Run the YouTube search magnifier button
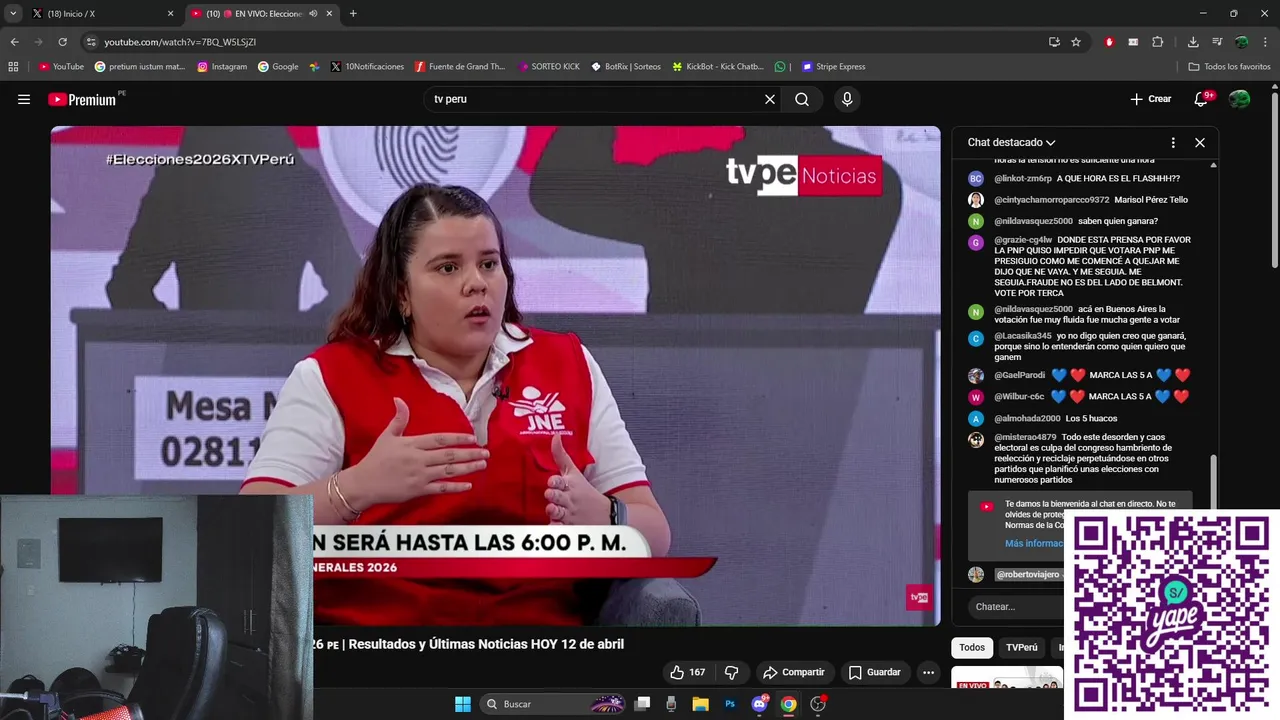1280x720 pixels. [802, 99]
